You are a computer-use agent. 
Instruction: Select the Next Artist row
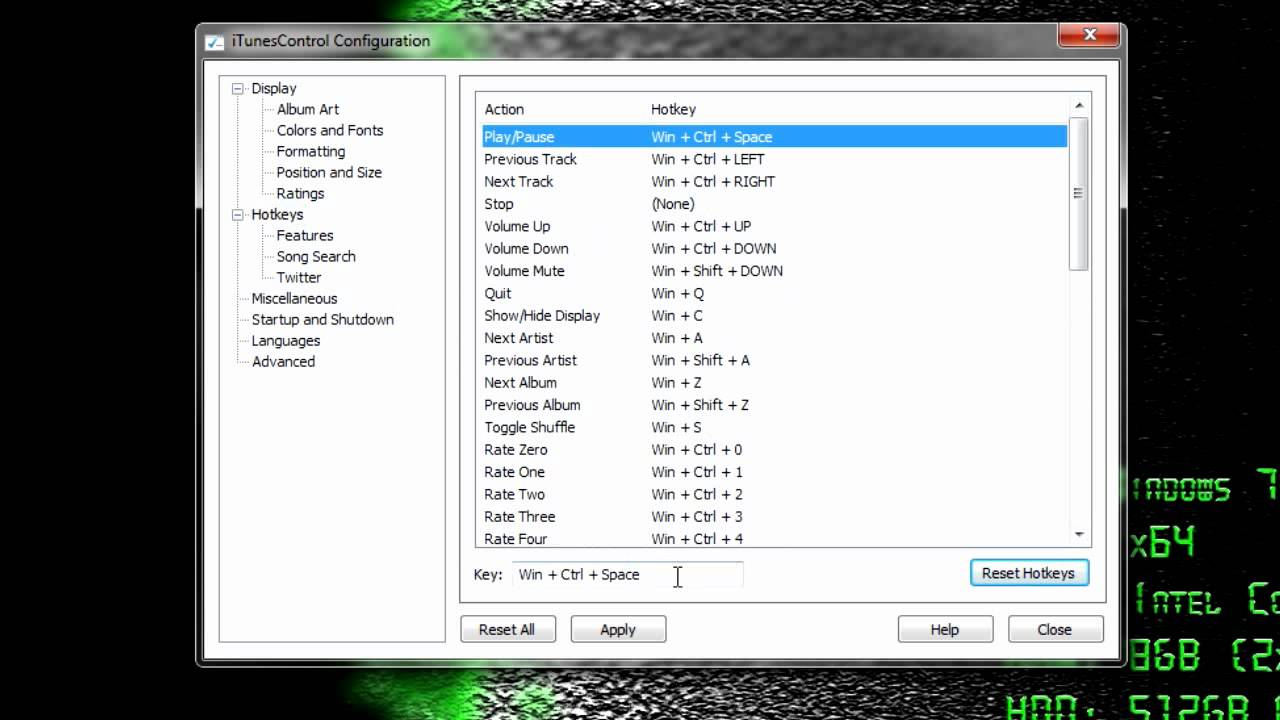pyautogui.click(x=775, y=338)
